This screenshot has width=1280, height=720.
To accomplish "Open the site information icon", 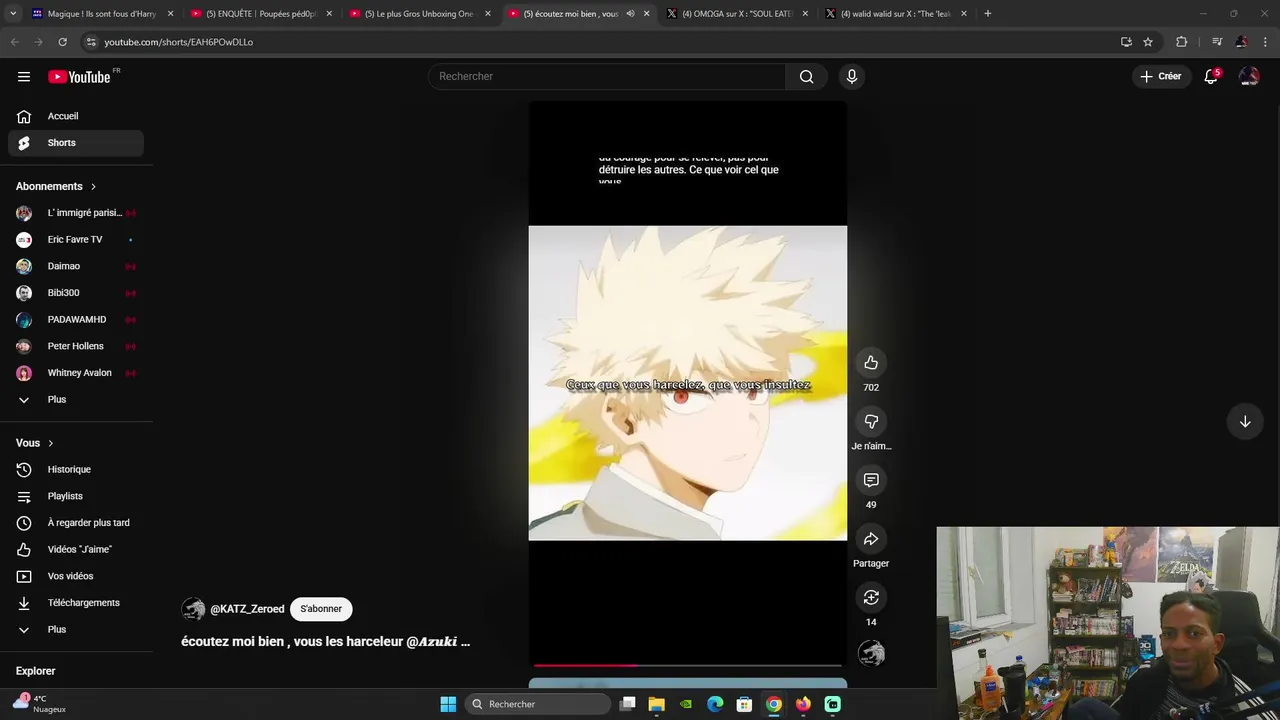I will pyautogui.click(x=91, y=42).
